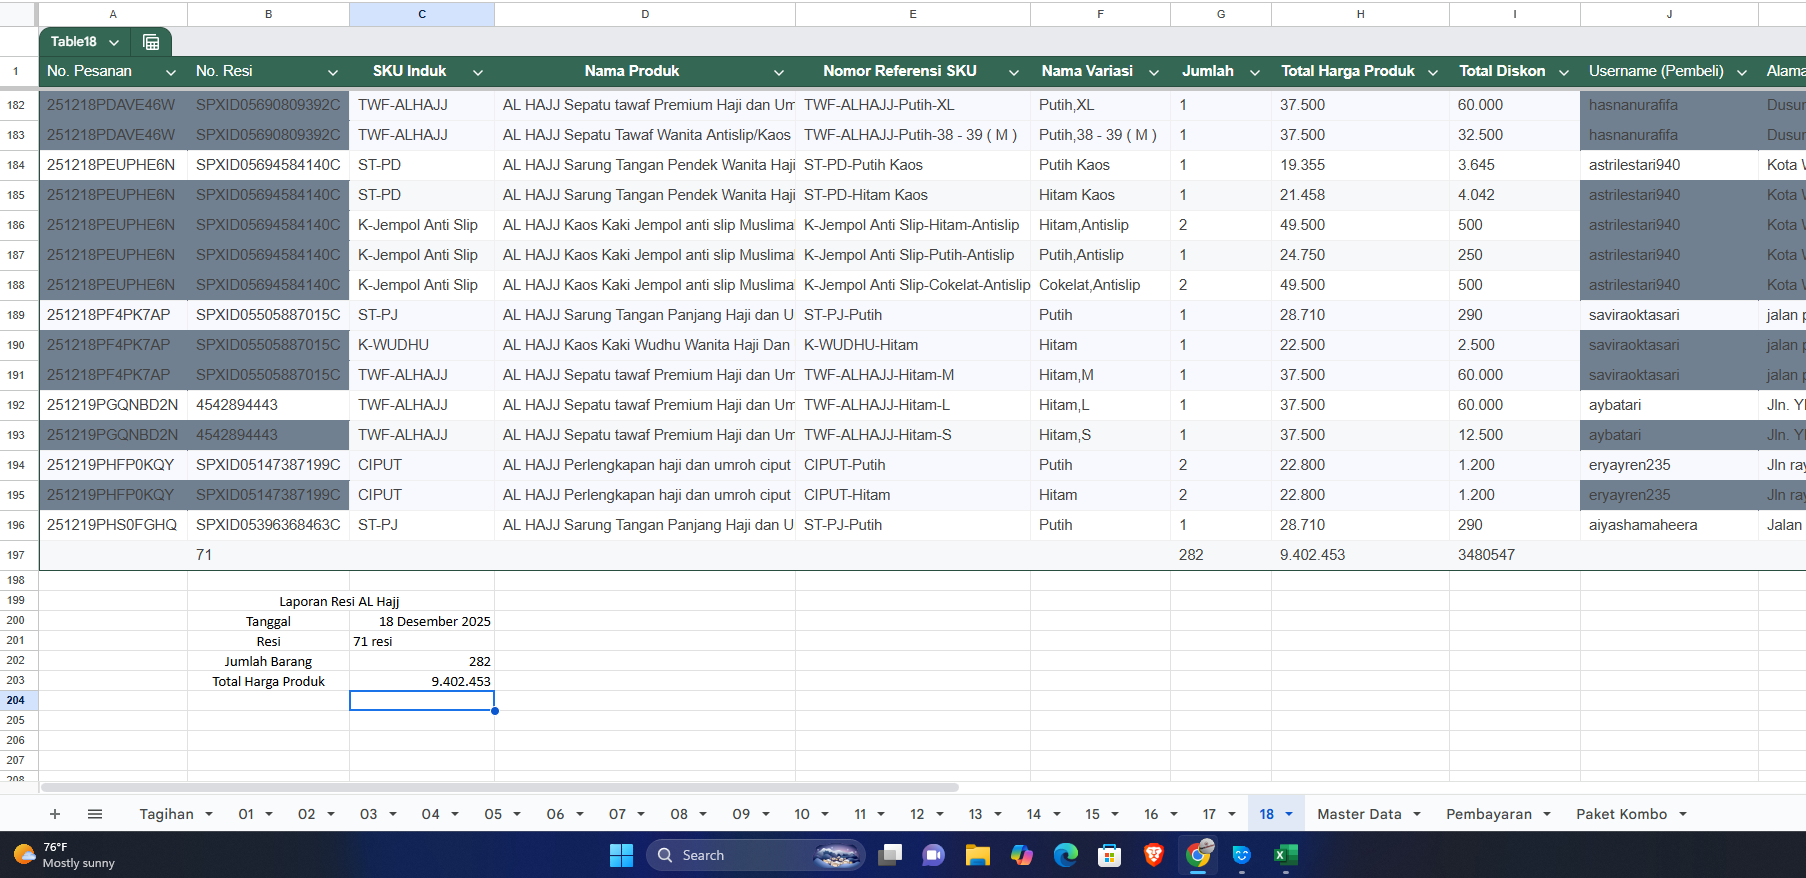Screen dimensions: 1806x878
Task: Open Task View on the taskbar
Action: tap(890, 855)
